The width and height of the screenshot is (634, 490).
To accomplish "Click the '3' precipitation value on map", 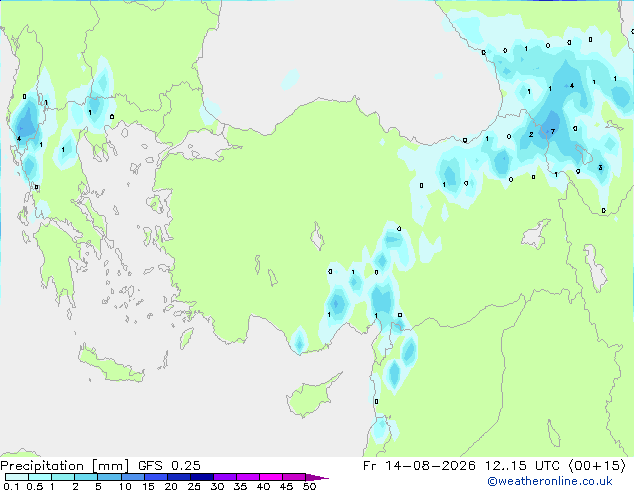I will click(600, 167).
